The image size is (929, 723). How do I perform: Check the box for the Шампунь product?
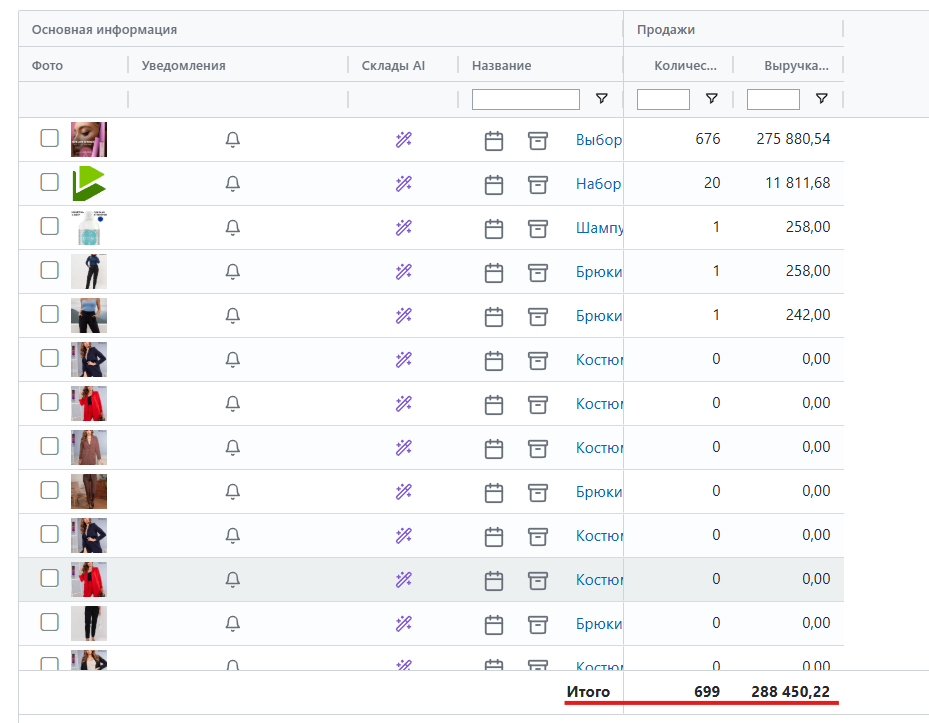tap(49, 226)
